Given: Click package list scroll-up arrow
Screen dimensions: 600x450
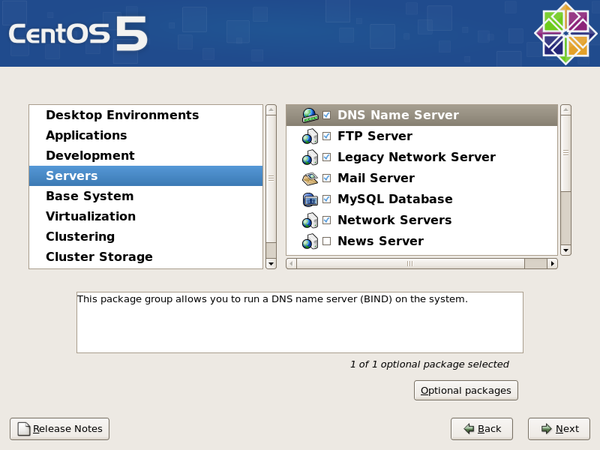Looking at the screenshot, I should [x=566, y=110].
